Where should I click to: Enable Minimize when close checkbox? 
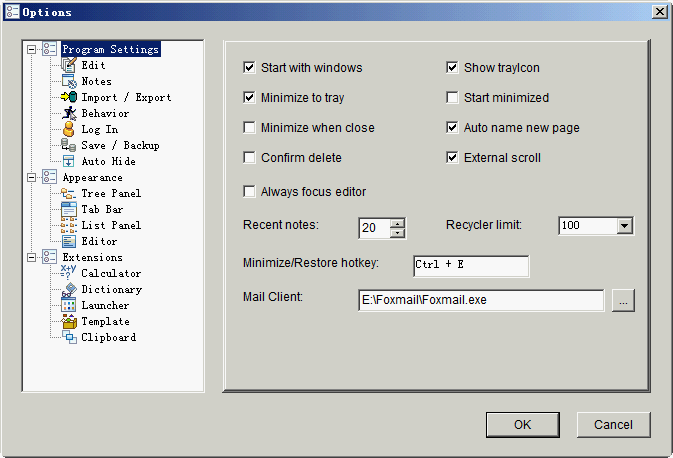(249, 128)
